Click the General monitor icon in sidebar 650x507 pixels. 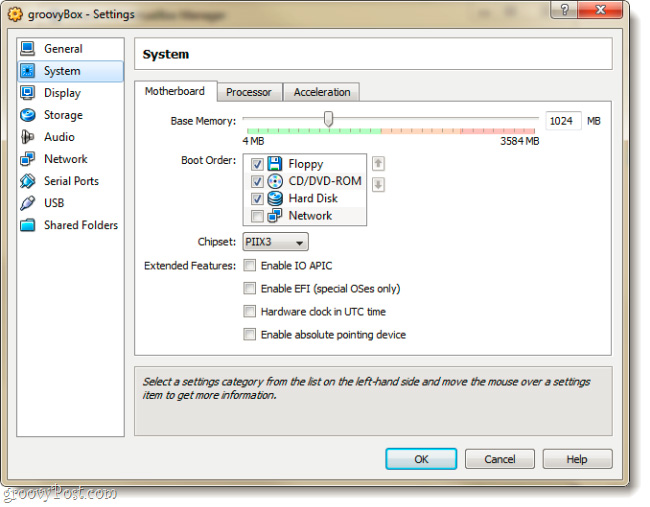click(x=28, y=49)
